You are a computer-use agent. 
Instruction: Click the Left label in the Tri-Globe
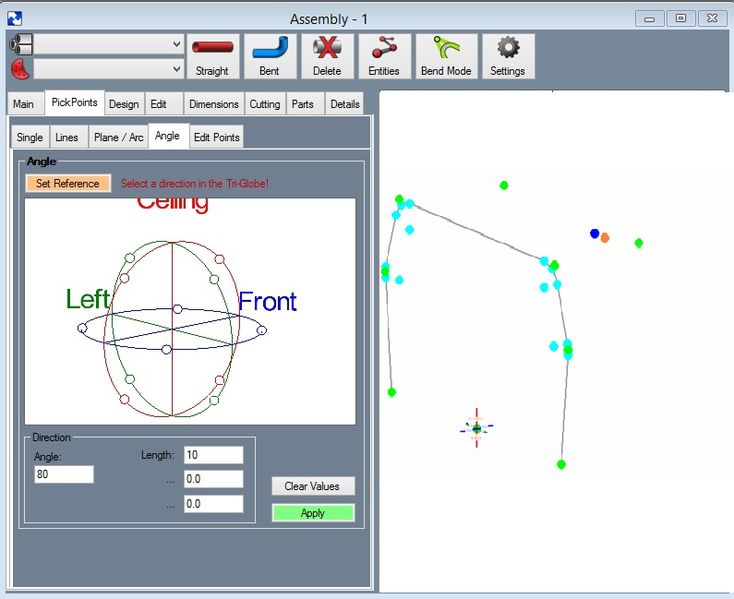click(88, 299)
